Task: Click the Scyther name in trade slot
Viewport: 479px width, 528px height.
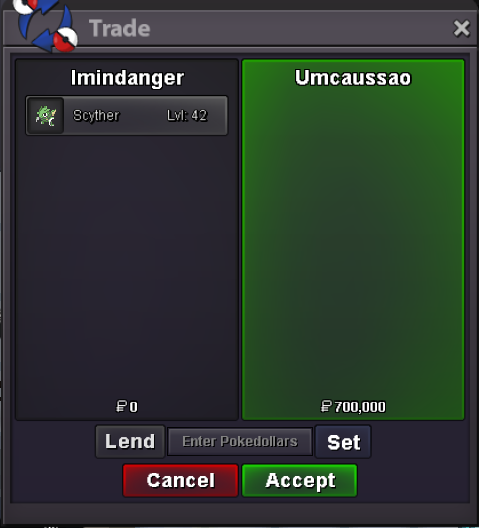Action: [96, 116]
